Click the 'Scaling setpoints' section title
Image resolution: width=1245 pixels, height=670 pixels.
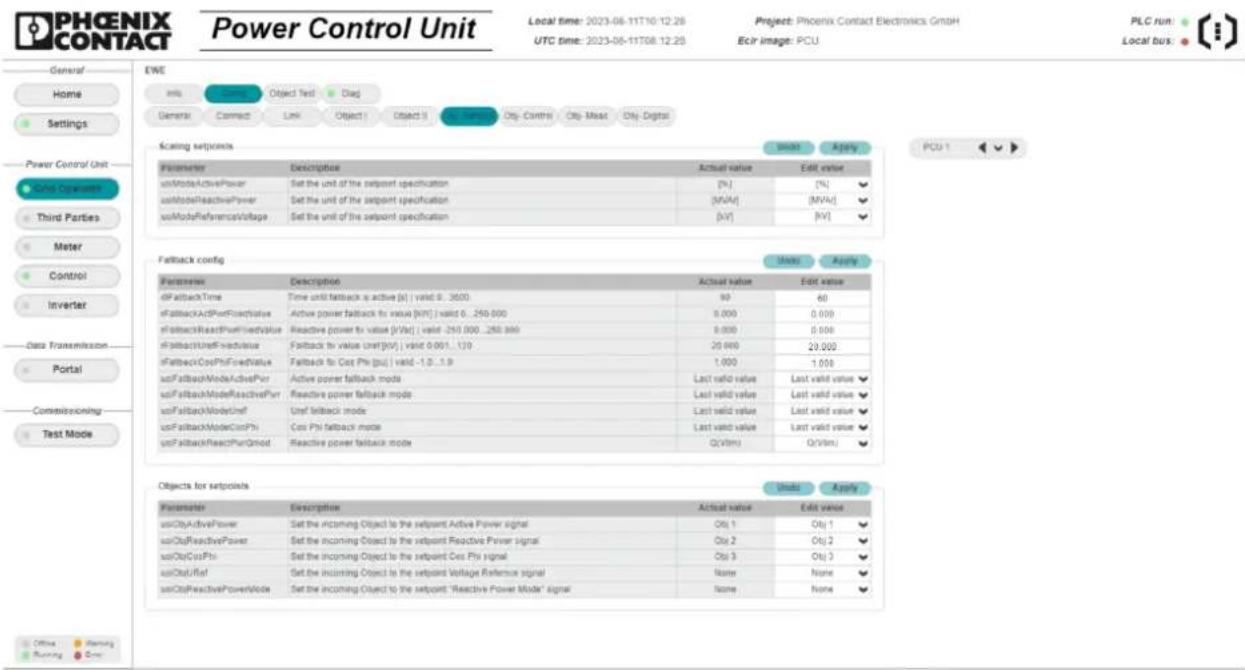[195, 146]
